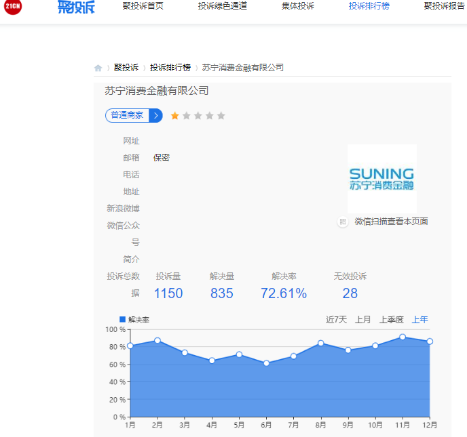The height and width of the screenshot is (437, 467).
Task: Click the breadcrumb home icon
Action: [x=98, y=68]
